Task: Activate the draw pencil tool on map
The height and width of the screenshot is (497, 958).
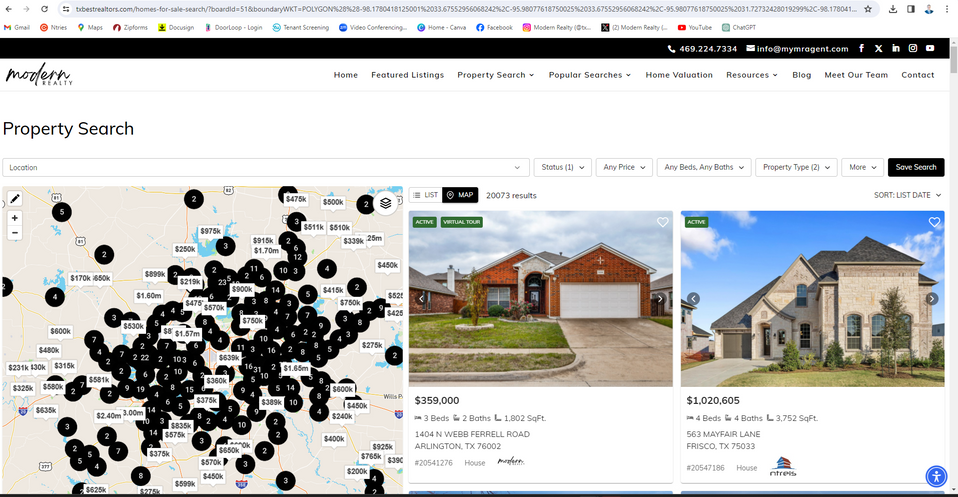Action: pos(15,199)
